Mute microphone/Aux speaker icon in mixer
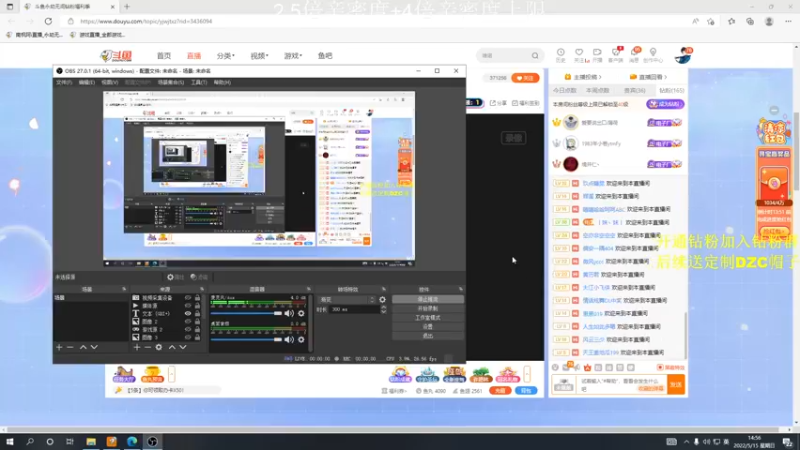Viewport: 800px width, 450px height. point(289,313)
